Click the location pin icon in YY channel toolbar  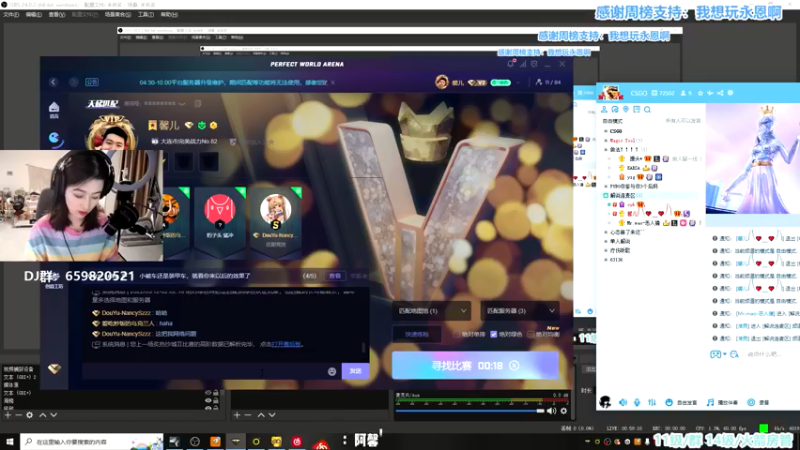tap(626, 109)
